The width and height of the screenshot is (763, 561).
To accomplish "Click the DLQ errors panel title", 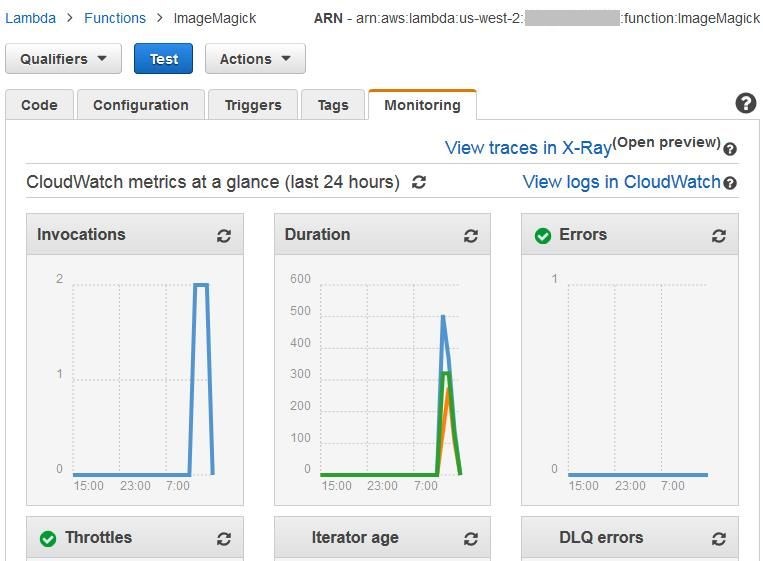I will pos(601,538).
